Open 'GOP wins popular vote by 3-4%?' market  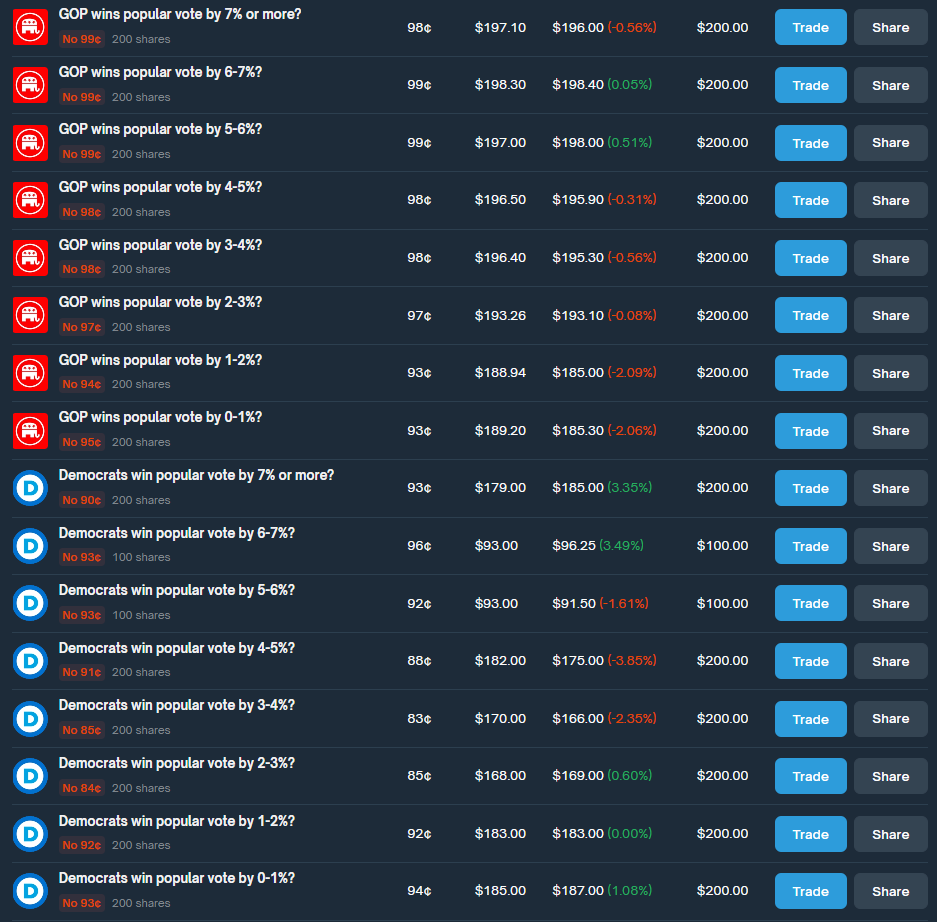[160, 245]
